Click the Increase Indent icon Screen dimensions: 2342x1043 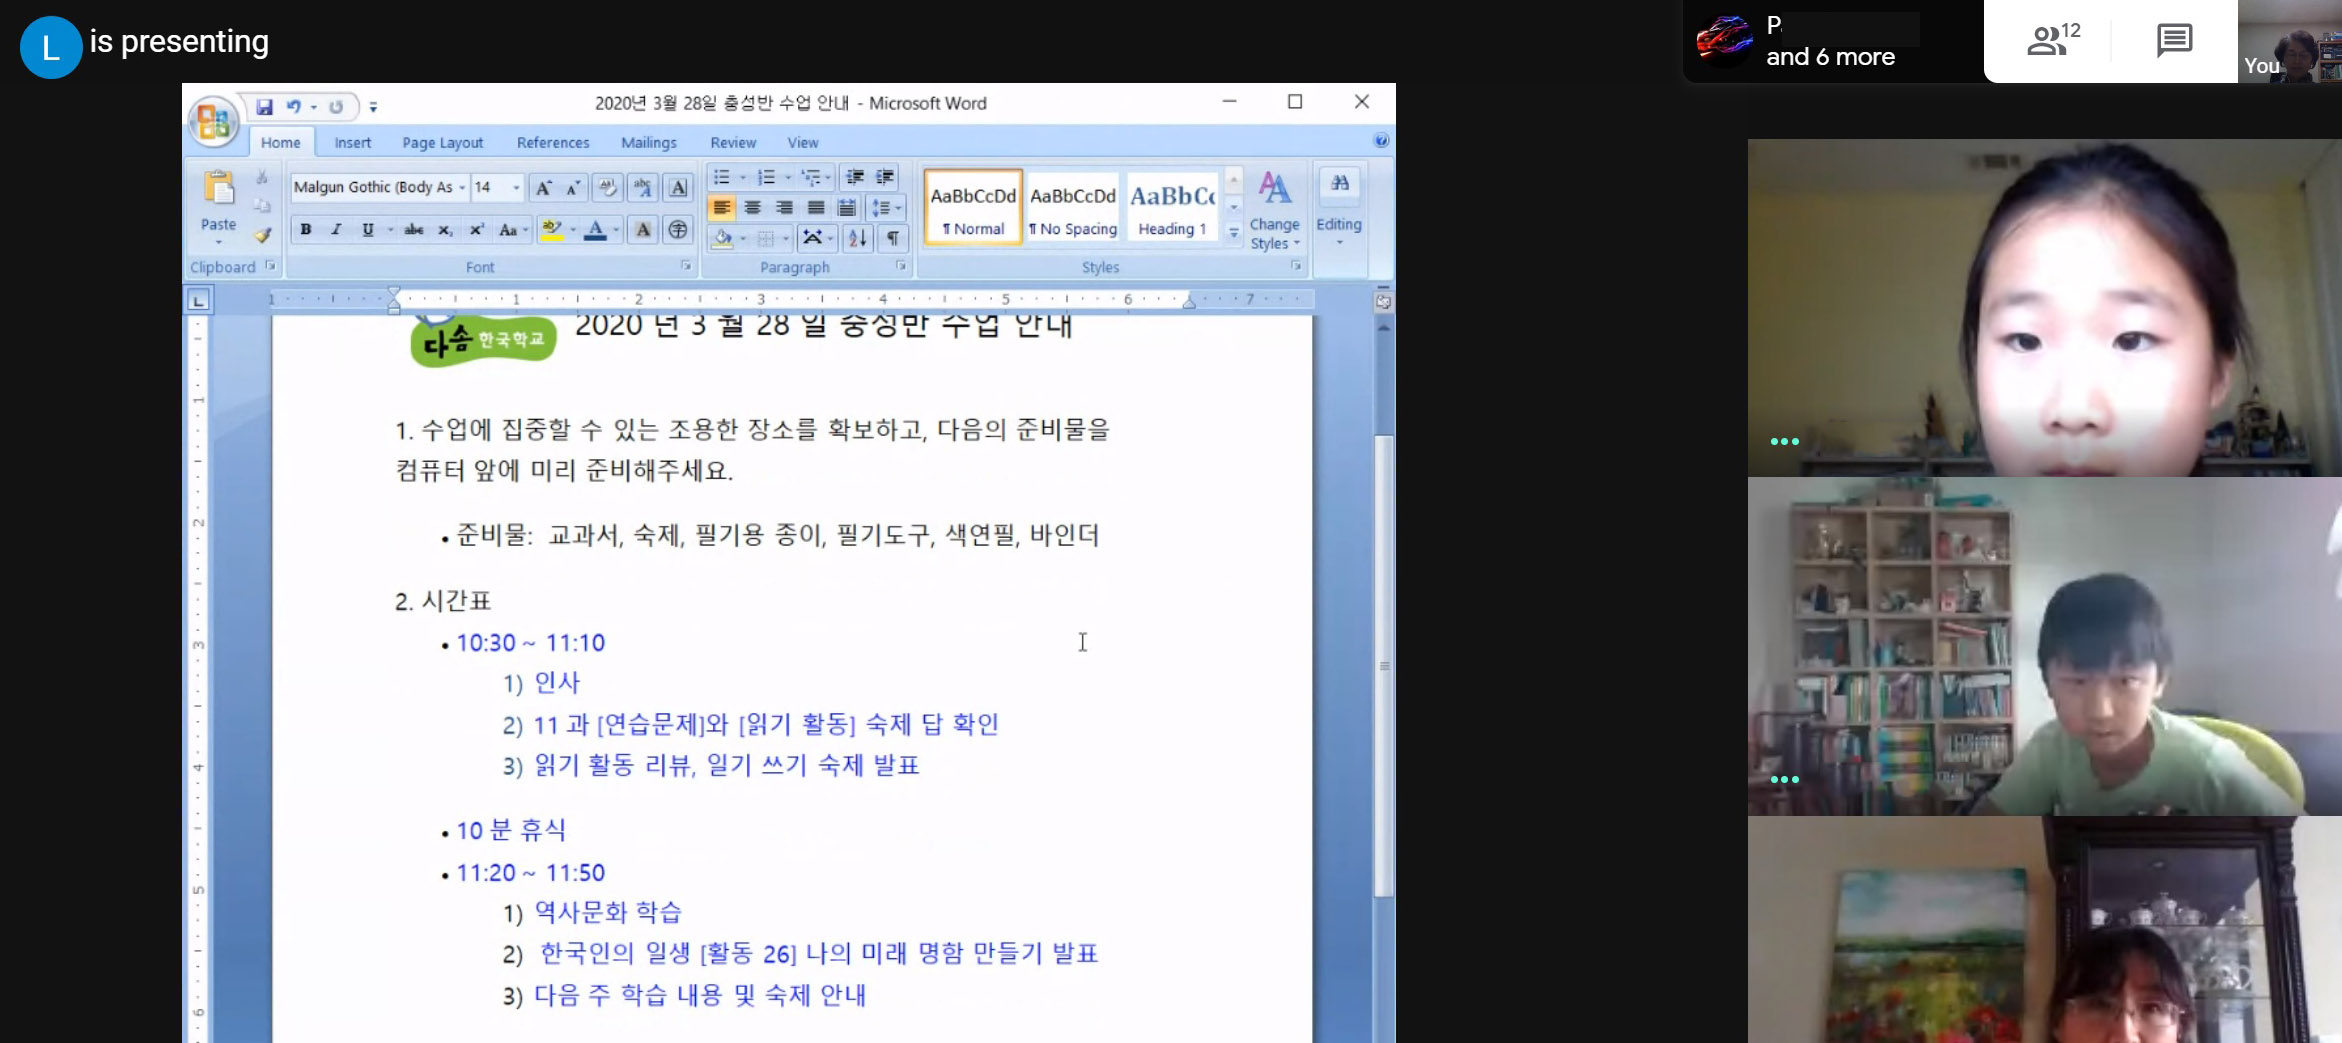point(885,177)
